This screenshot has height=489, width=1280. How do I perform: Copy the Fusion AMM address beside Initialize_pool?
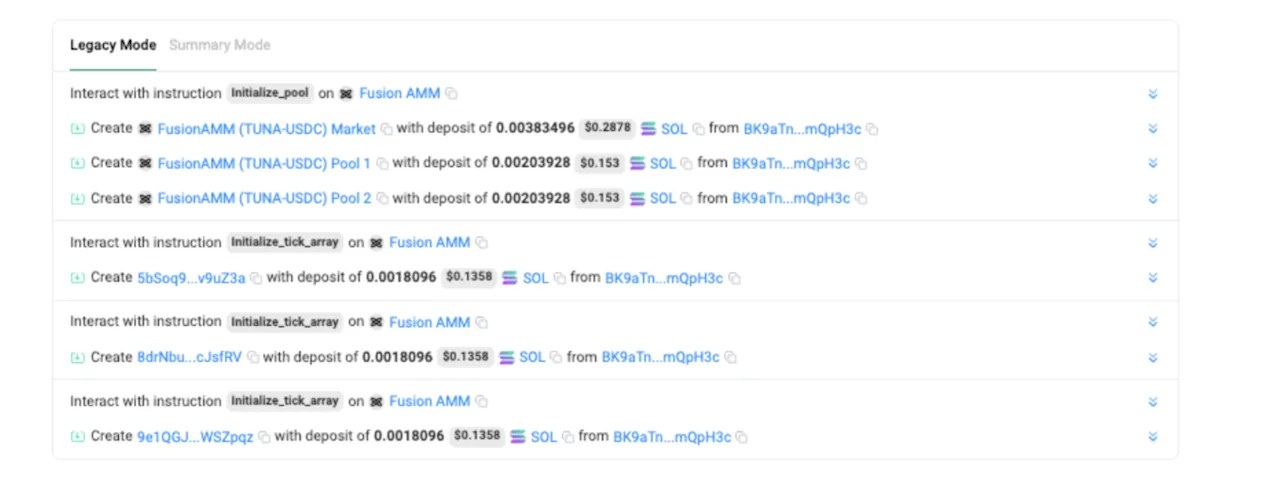[452, 93]
